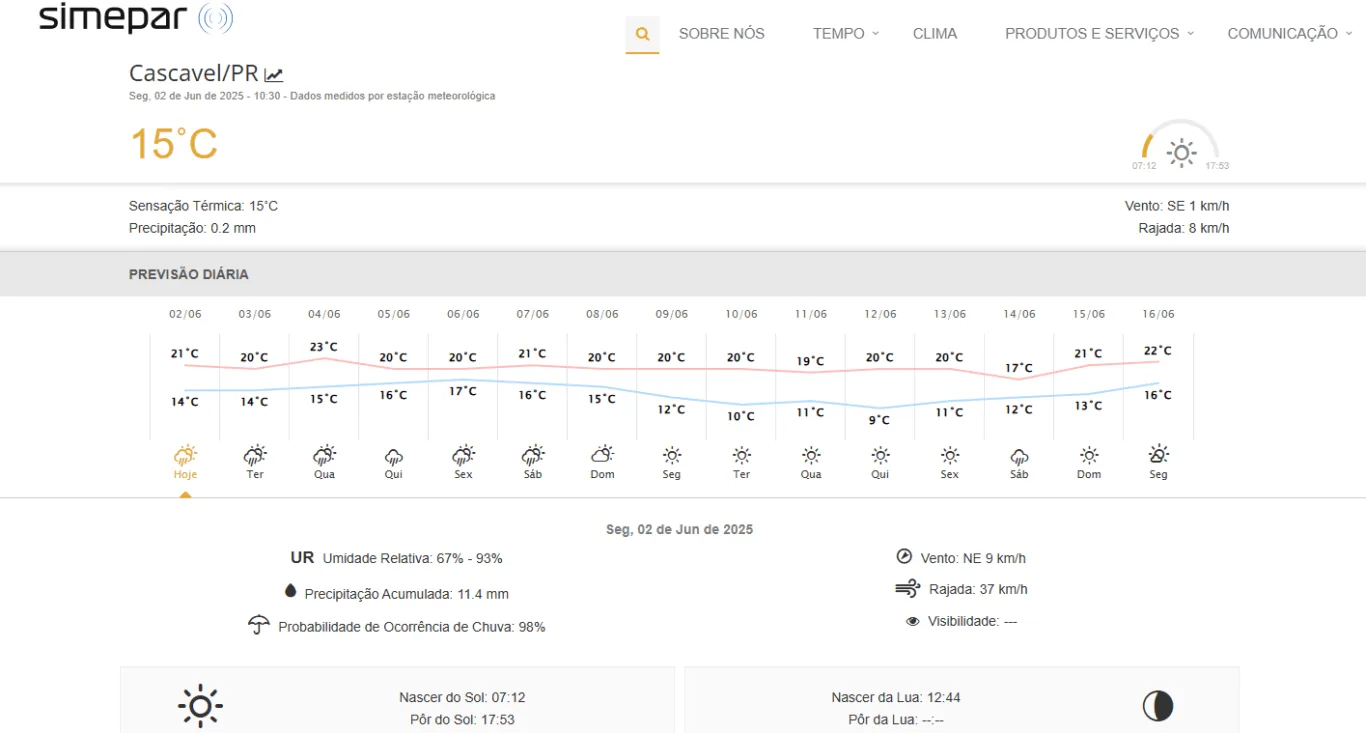Viewport: 1366px width, 733px height.
Task: Click Precipitação: 0.2 mm text
Action: [x=192, y=228]
